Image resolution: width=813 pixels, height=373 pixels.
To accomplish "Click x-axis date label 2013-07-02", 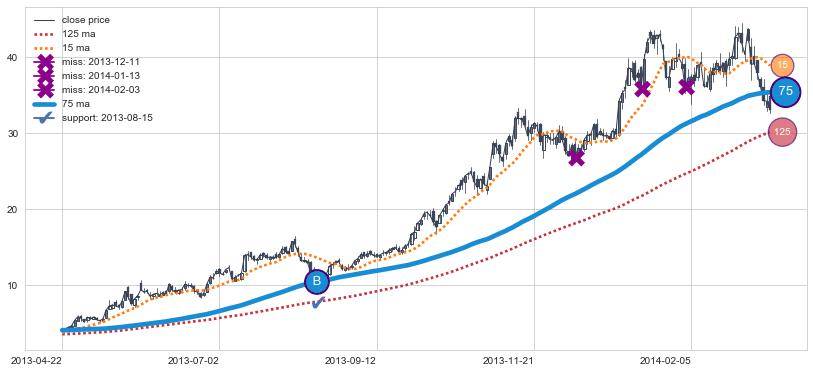I will [x=193, y=360].
